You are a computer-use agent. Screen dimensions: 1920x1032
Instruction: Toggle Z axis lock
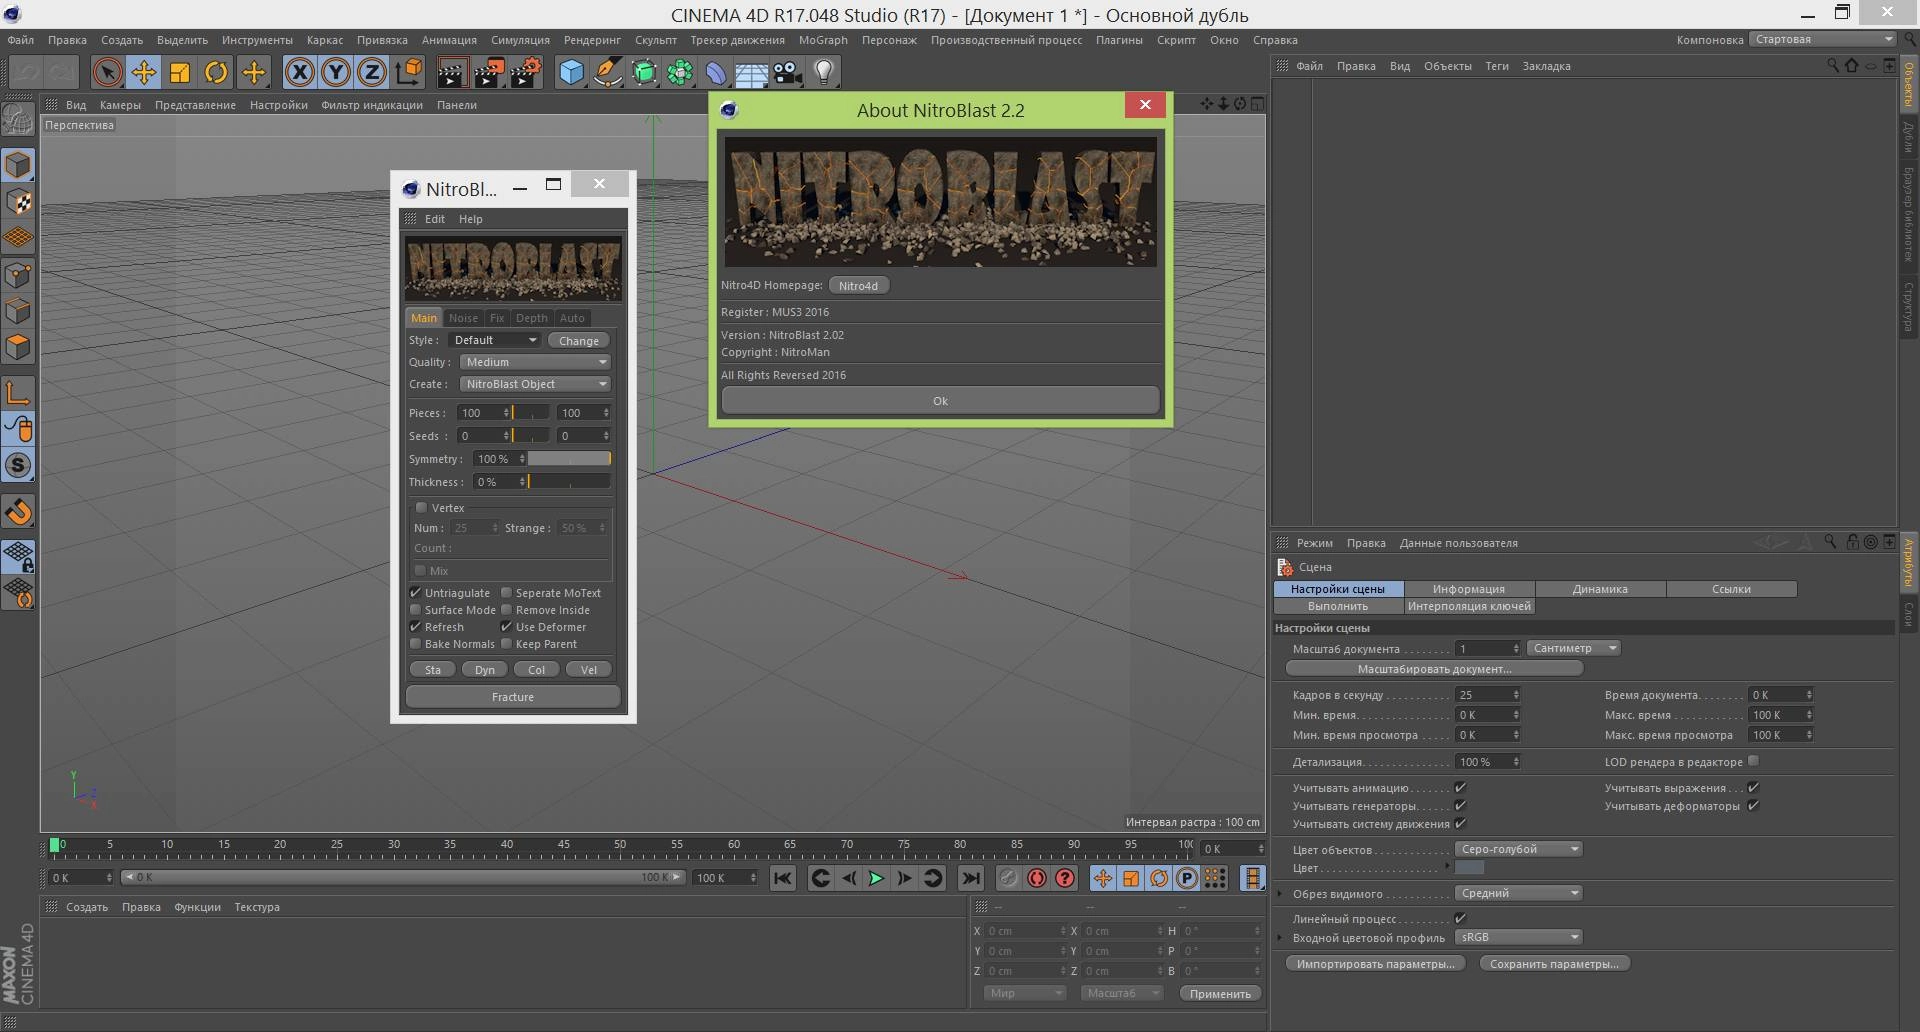tap(372, 72)
